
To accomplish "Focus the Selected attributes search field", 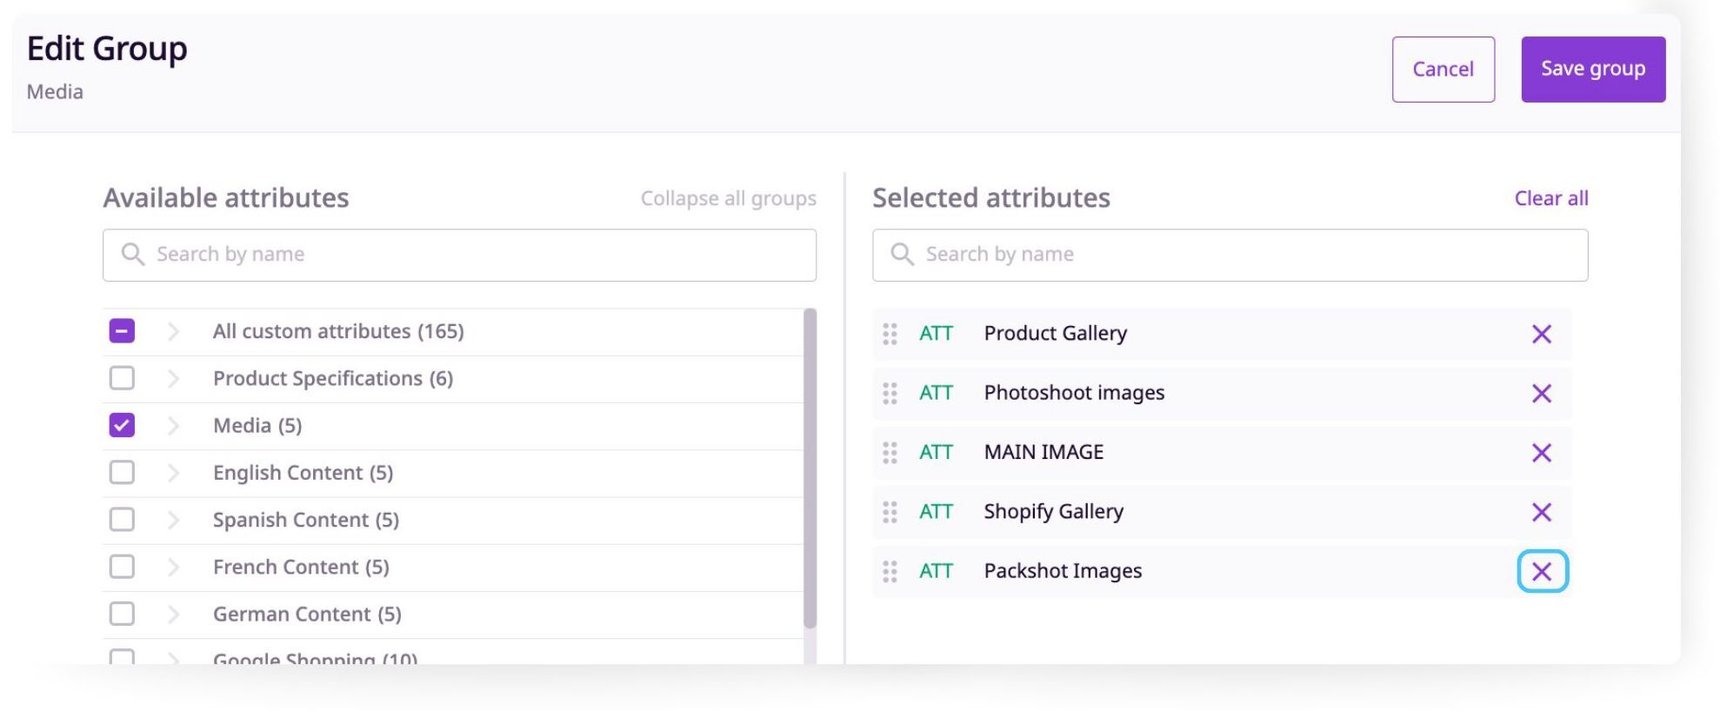I will pyautogui.click(x=1230, y=255).
